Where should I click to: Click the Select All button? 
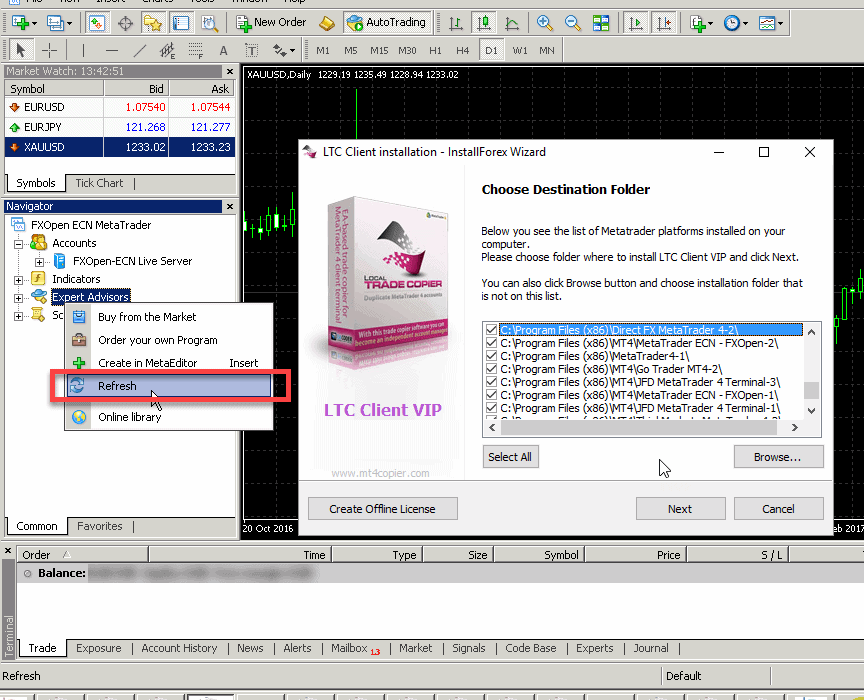[510, 457]
